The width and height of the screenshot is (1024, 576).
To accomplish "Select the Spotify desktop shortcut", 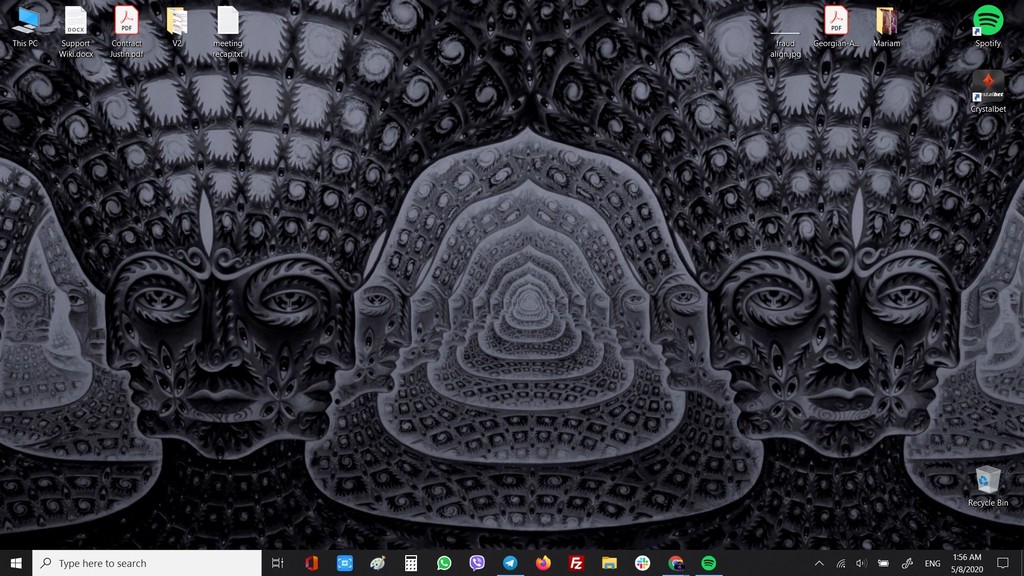I will 988,27.
